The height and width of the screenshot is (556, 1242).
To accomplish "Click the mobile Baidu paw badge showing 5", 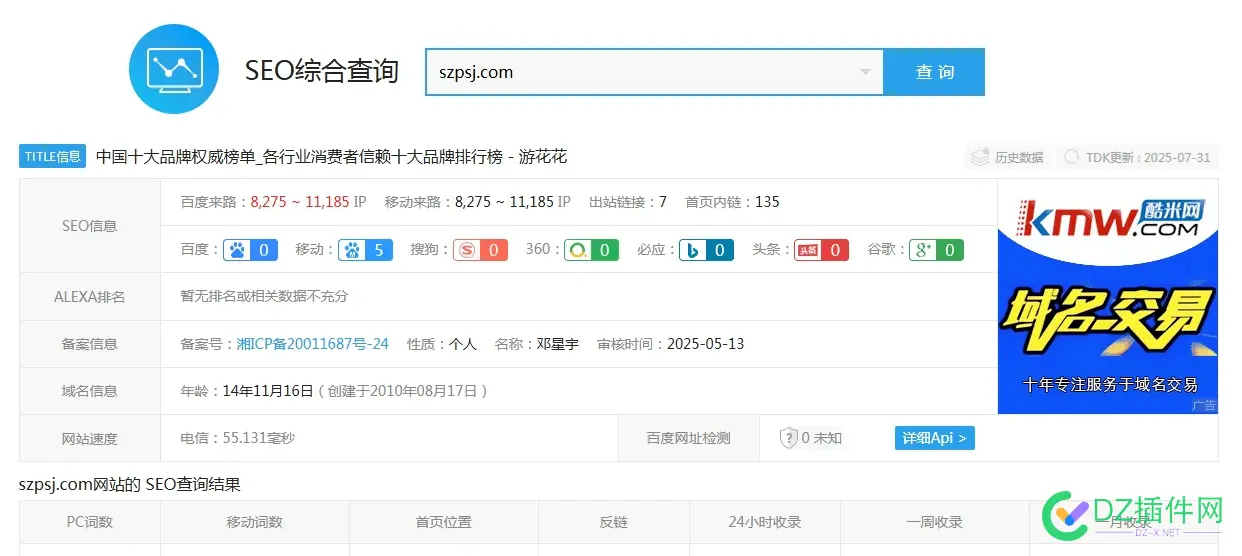I will tap(365, 250).
